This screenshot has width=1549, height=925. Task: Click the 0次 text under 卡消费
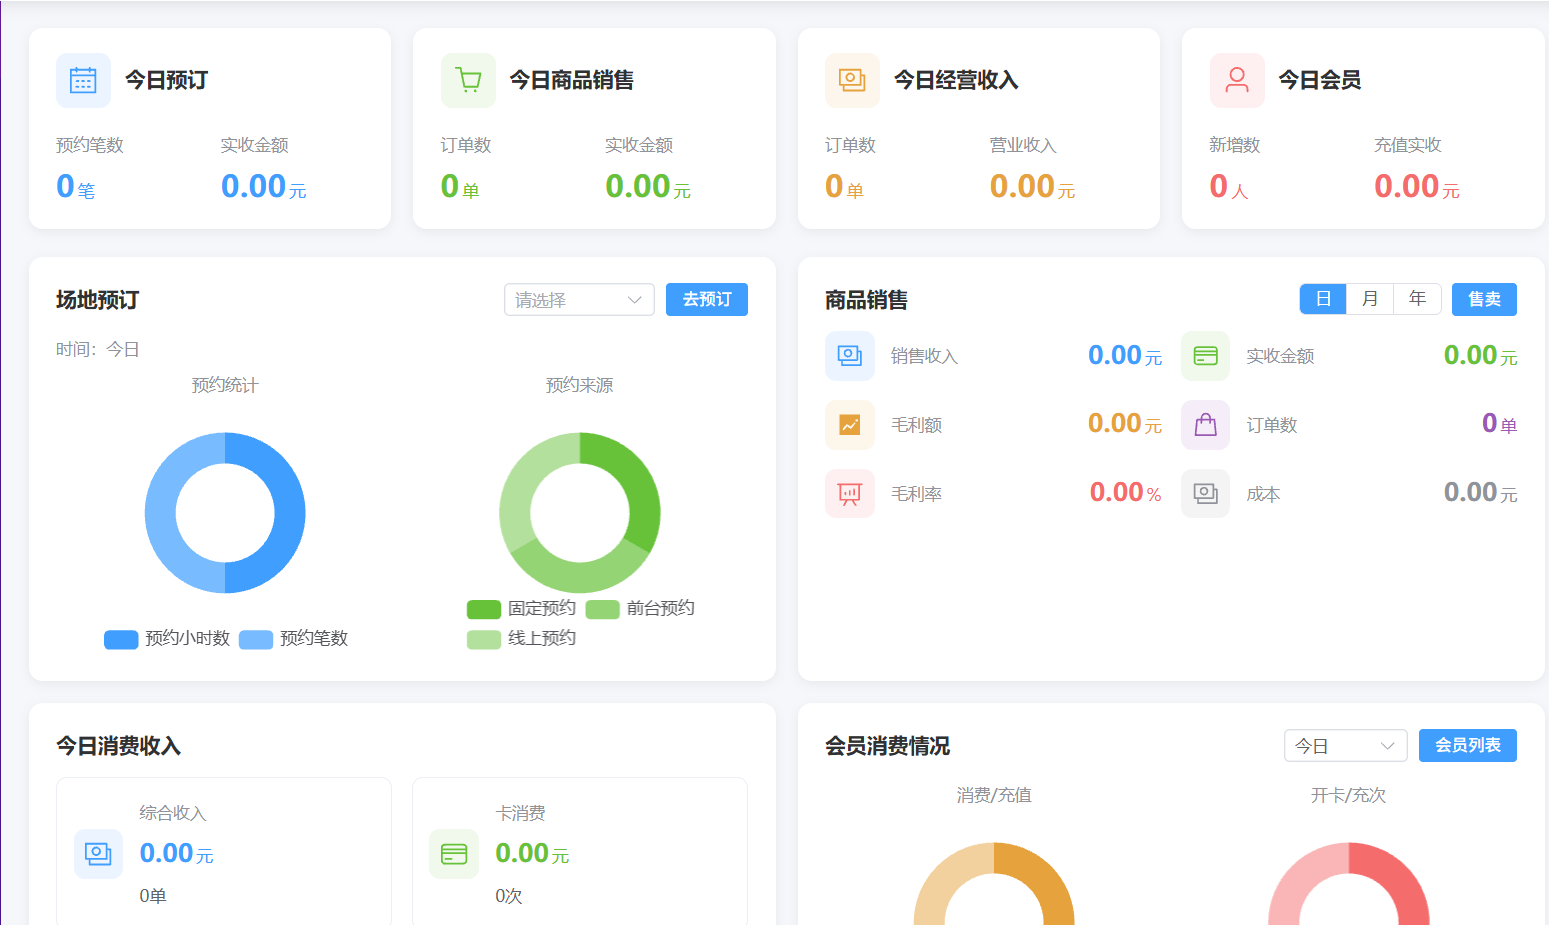coord(509,896)
